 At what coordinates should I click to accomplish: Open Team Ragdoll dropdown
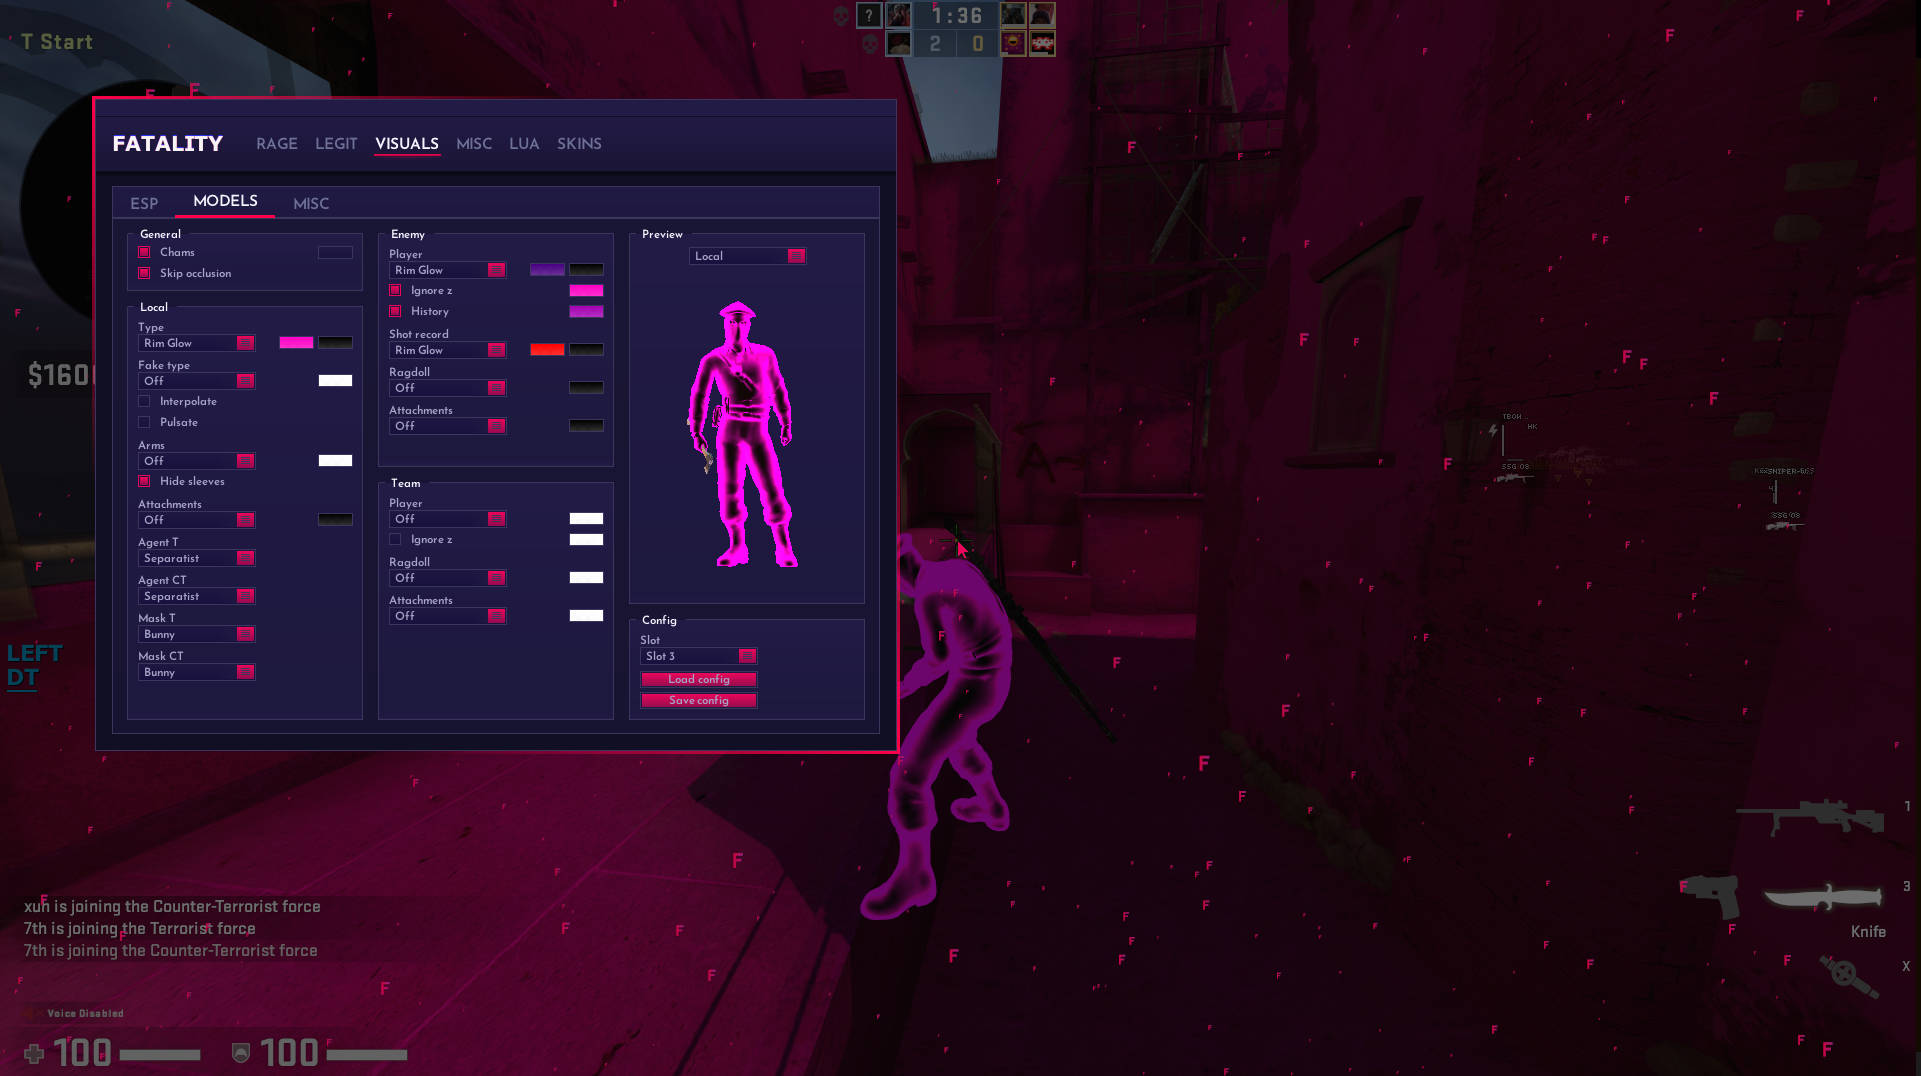[x=448, y=578]
